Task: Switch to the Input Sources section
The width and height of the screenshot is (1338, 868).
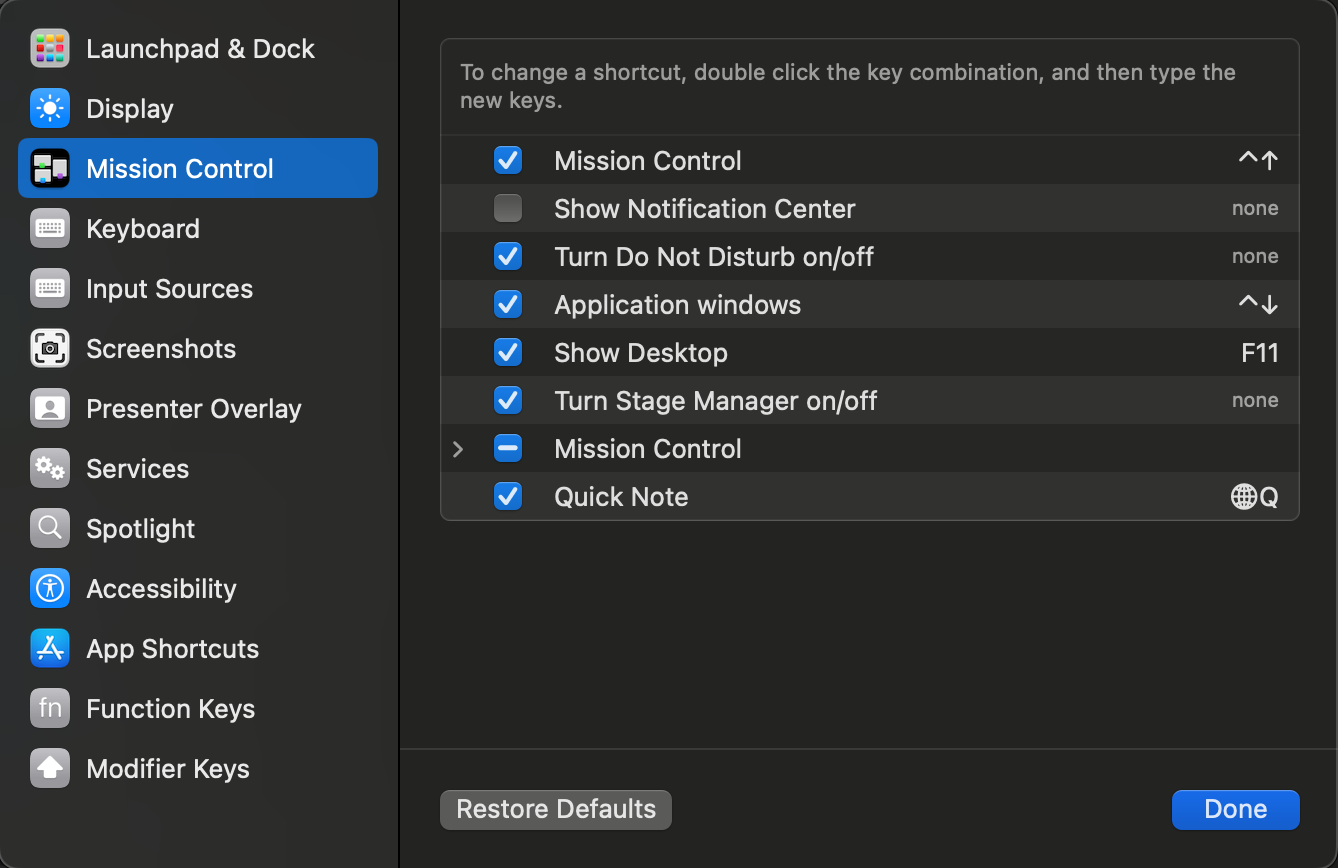Action: [50, 288]
